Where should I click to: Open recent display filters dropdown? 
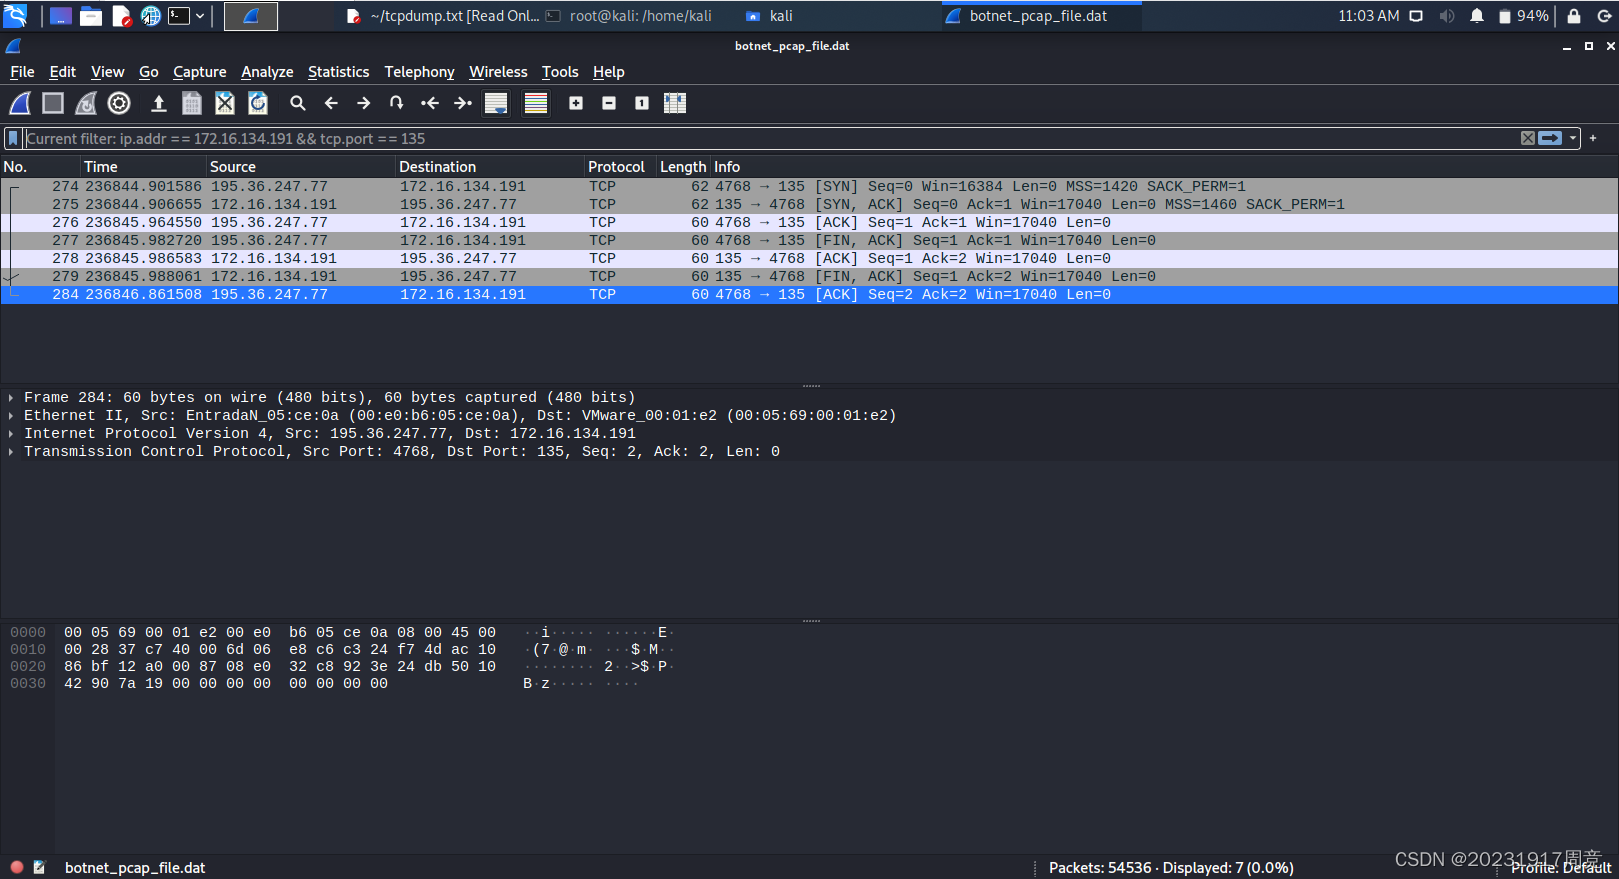[1573, 138]
